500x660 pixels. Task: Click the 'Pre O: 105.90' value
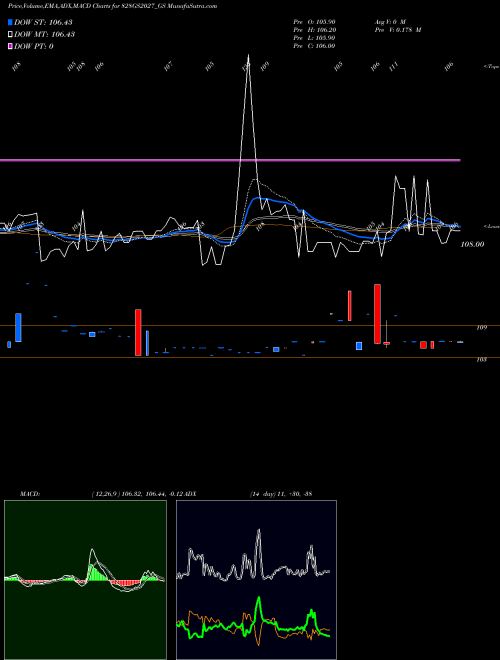click(314, 21)
